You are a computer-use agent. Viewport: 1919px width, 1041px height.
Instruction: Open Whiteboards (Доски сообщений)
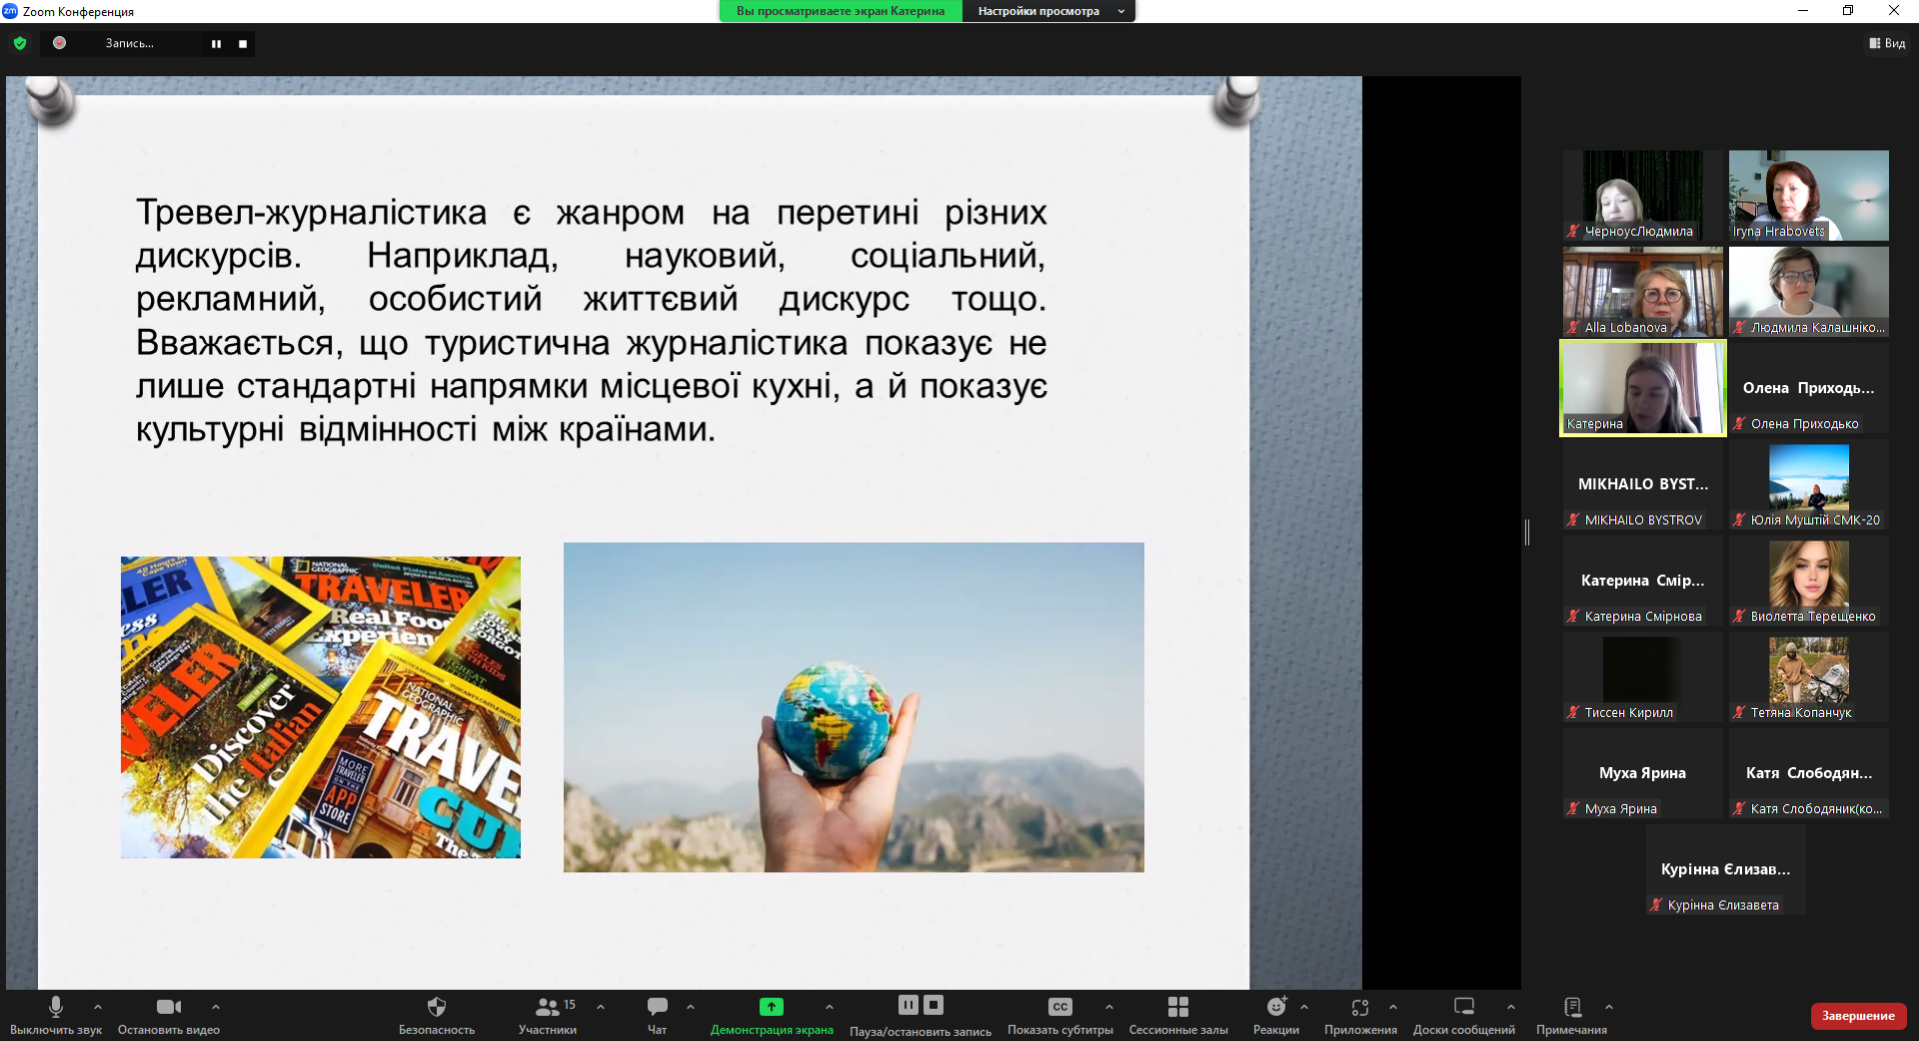(1464, 1007)
